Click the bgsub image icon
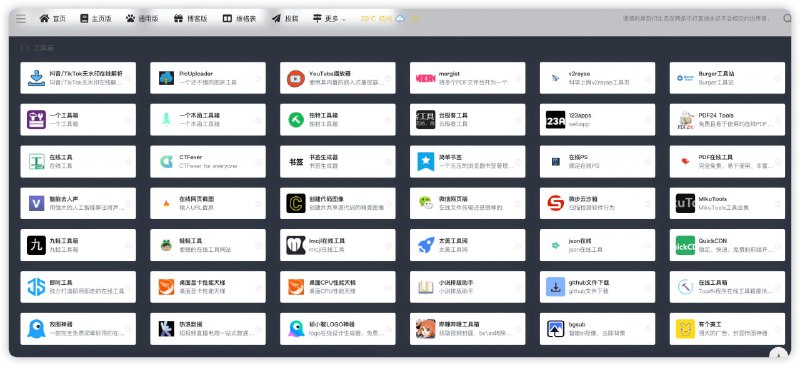This screenshot has width=800, height=366. tap(556, 329)
